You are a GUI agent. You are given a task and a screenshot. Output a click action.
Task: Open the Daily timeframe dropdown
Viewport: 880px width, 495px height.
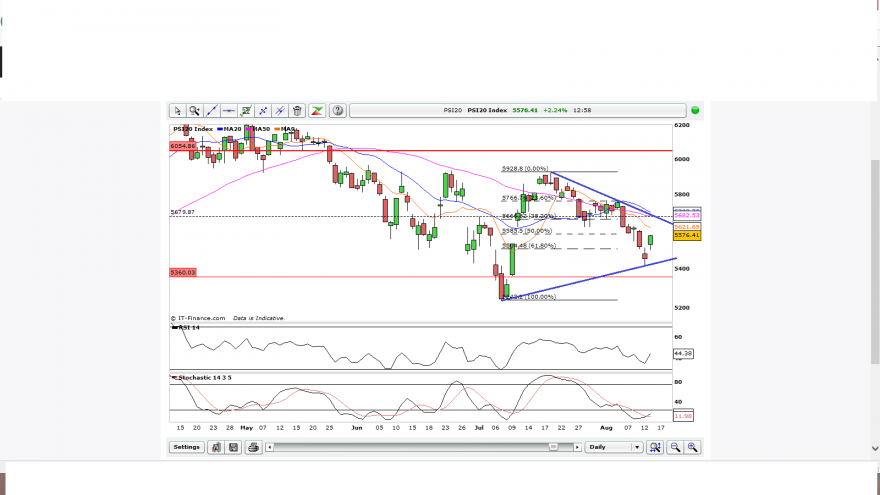tap(613, 447)
